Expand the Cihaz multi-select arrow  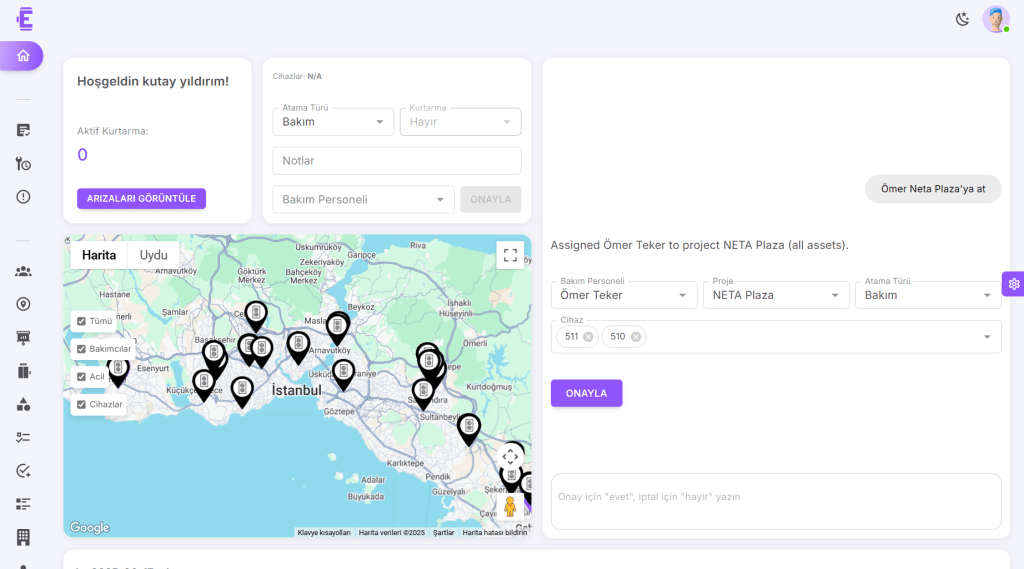click(x=987, y=337)
